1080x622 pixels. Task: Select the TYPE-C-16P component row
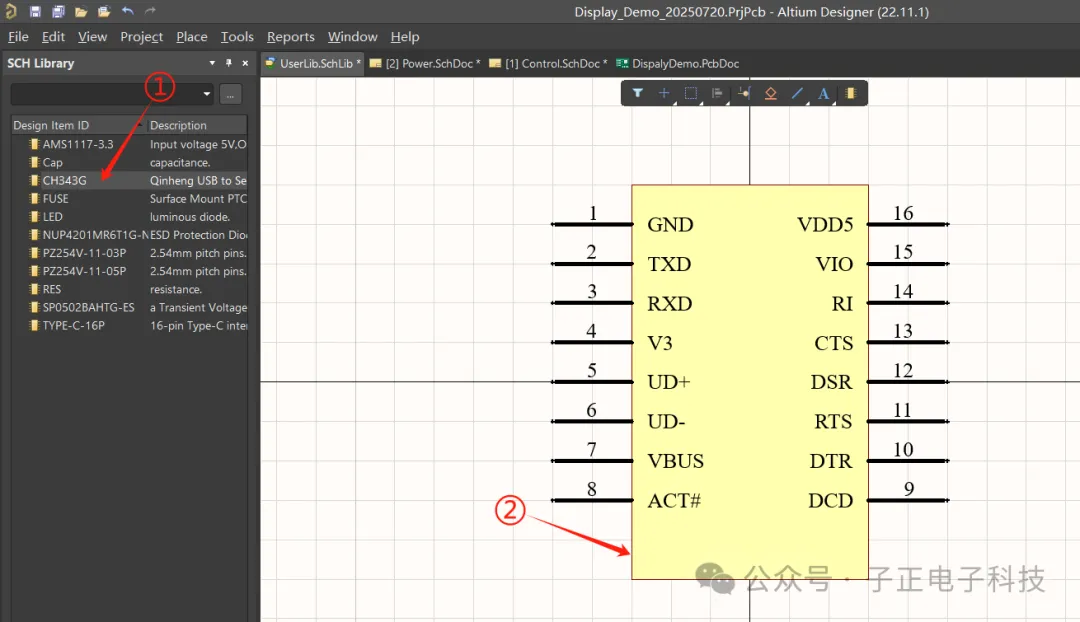tap(129, 326)
